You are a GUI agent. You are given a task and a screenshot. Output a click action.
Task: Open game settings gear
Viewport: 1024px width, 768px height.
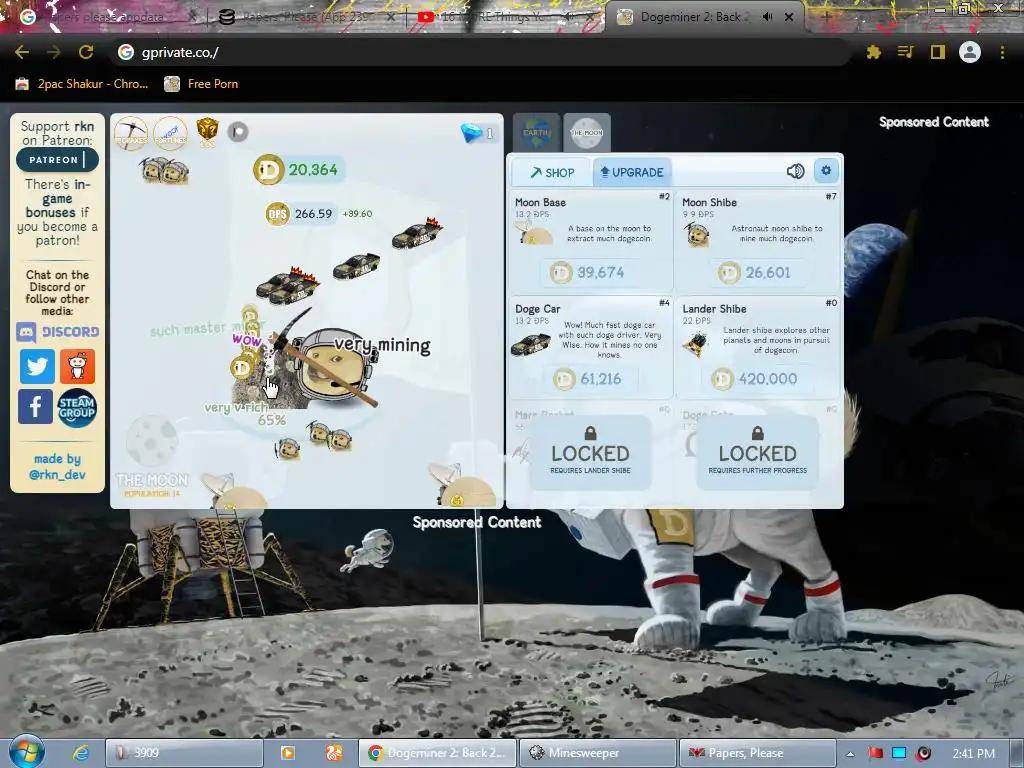click(826, 170)
